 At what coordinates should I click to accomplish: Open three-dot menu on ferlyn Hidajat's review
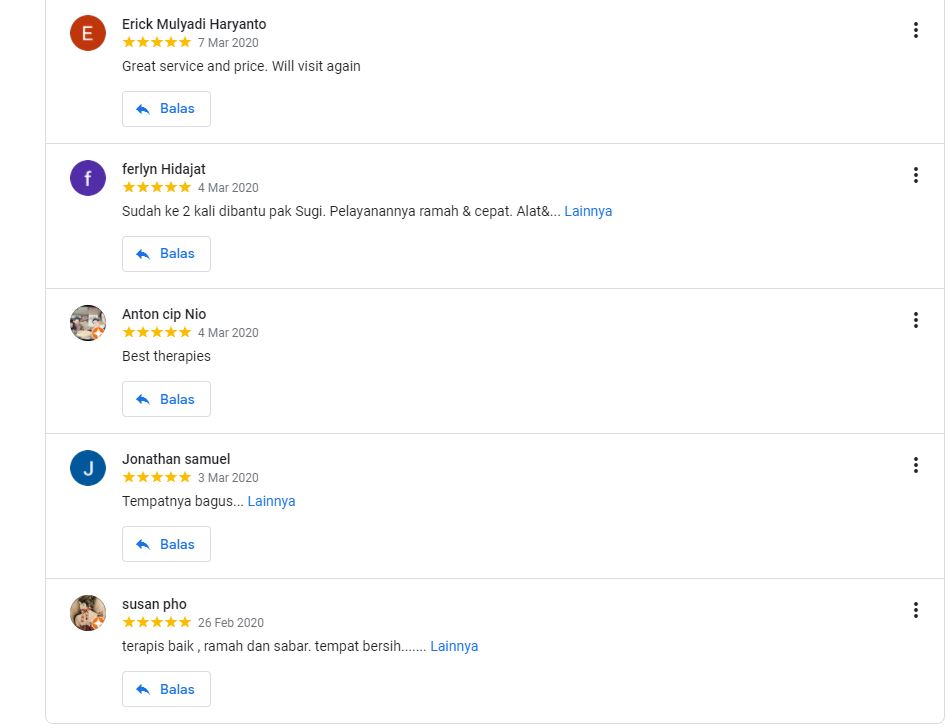click(x=915, y=175)
